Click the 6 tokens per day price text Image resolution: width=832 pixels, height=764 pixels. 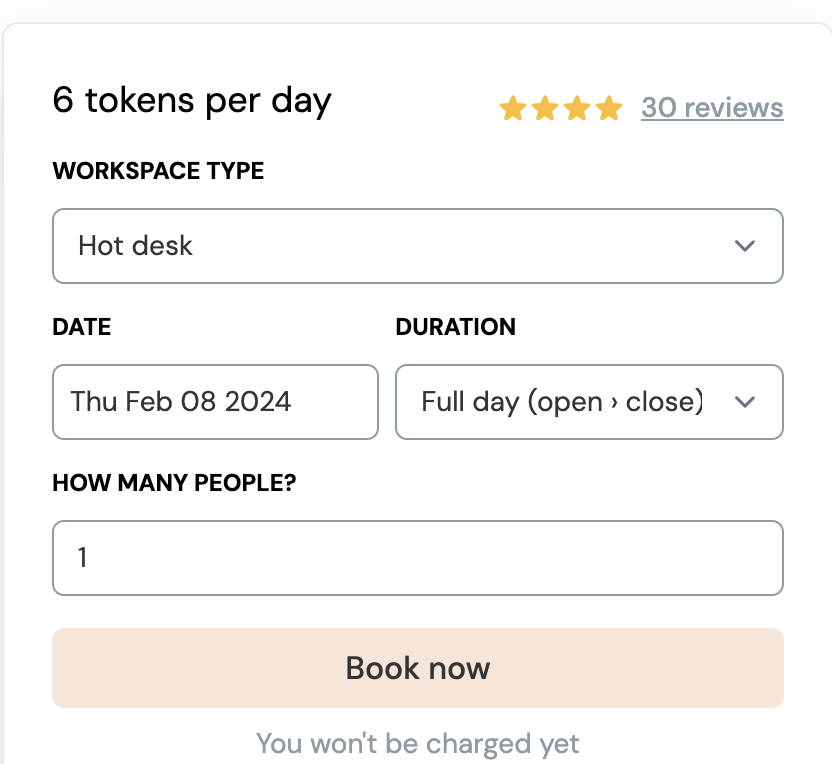point(192,101)
